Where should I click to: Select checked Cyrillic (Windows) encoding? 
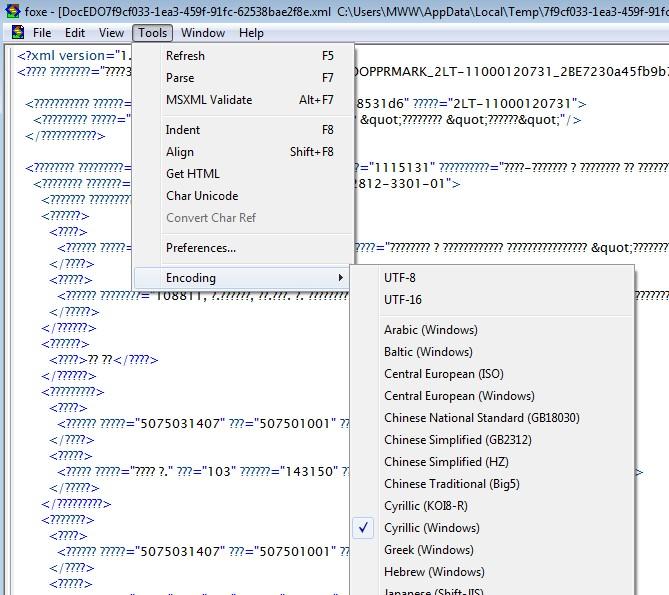pos(431,528)
